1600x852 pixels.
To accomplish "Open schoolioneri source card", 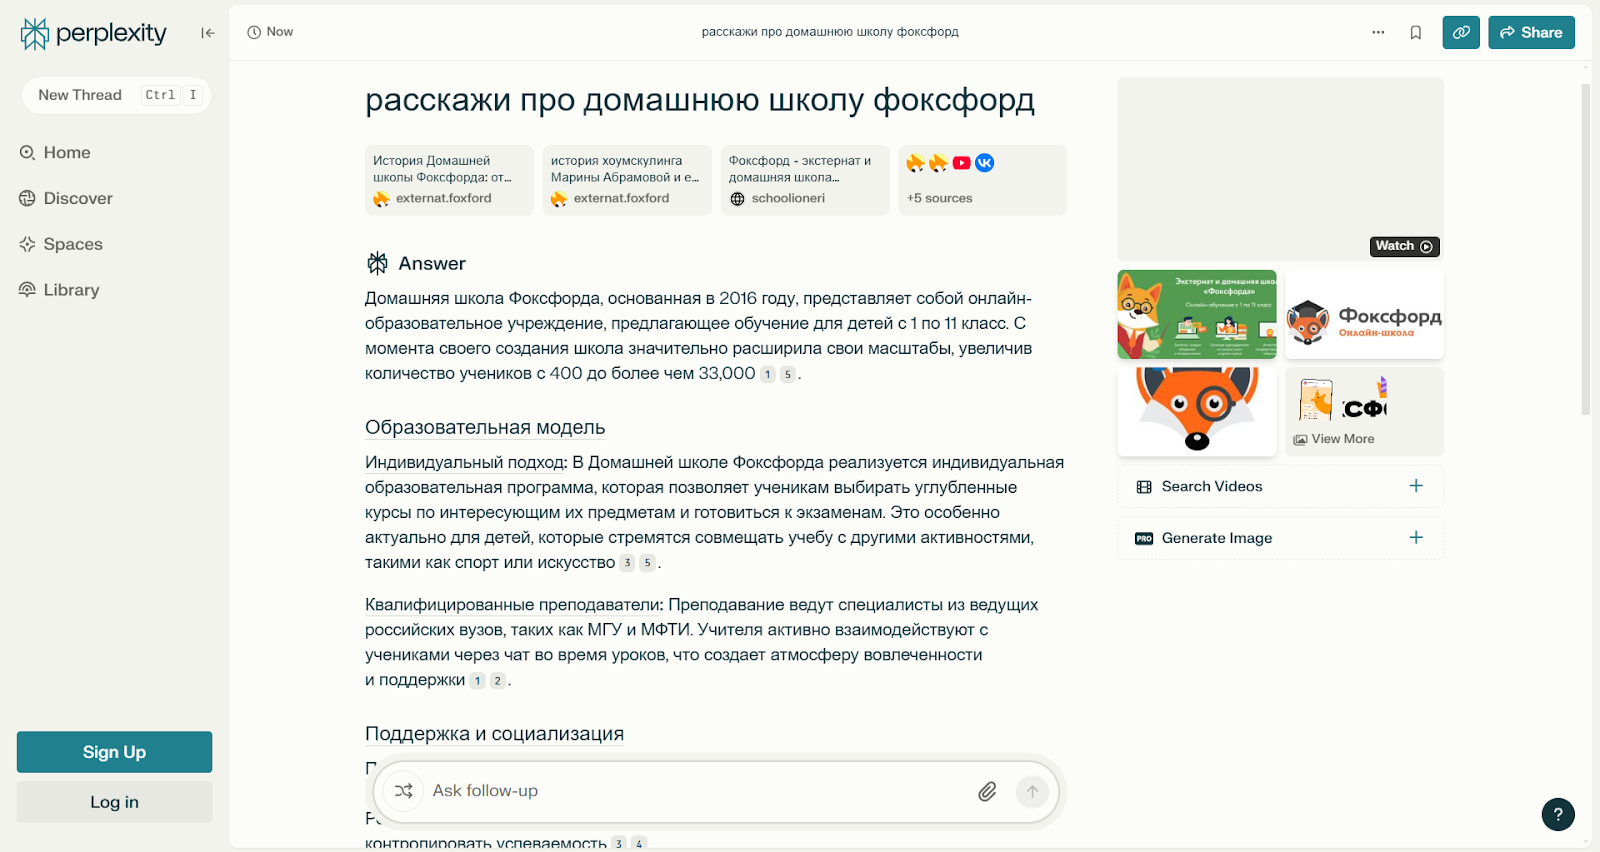I will click(805, 180).
